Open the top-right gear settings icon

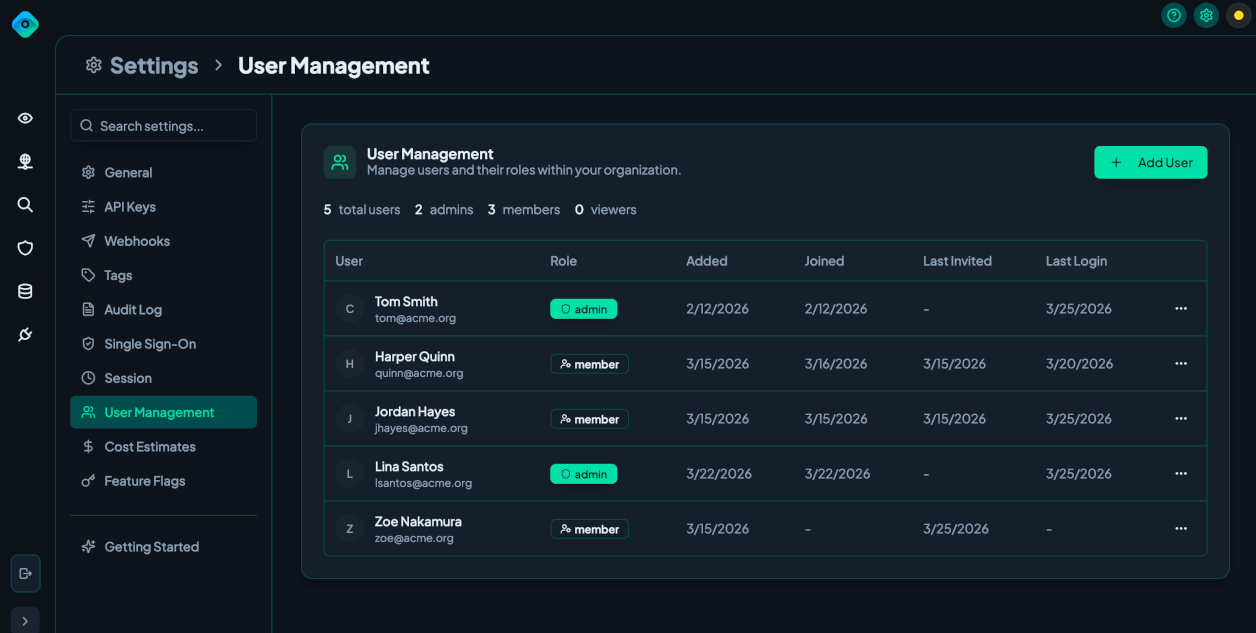pyautogui.click(x=1206, y=15)
